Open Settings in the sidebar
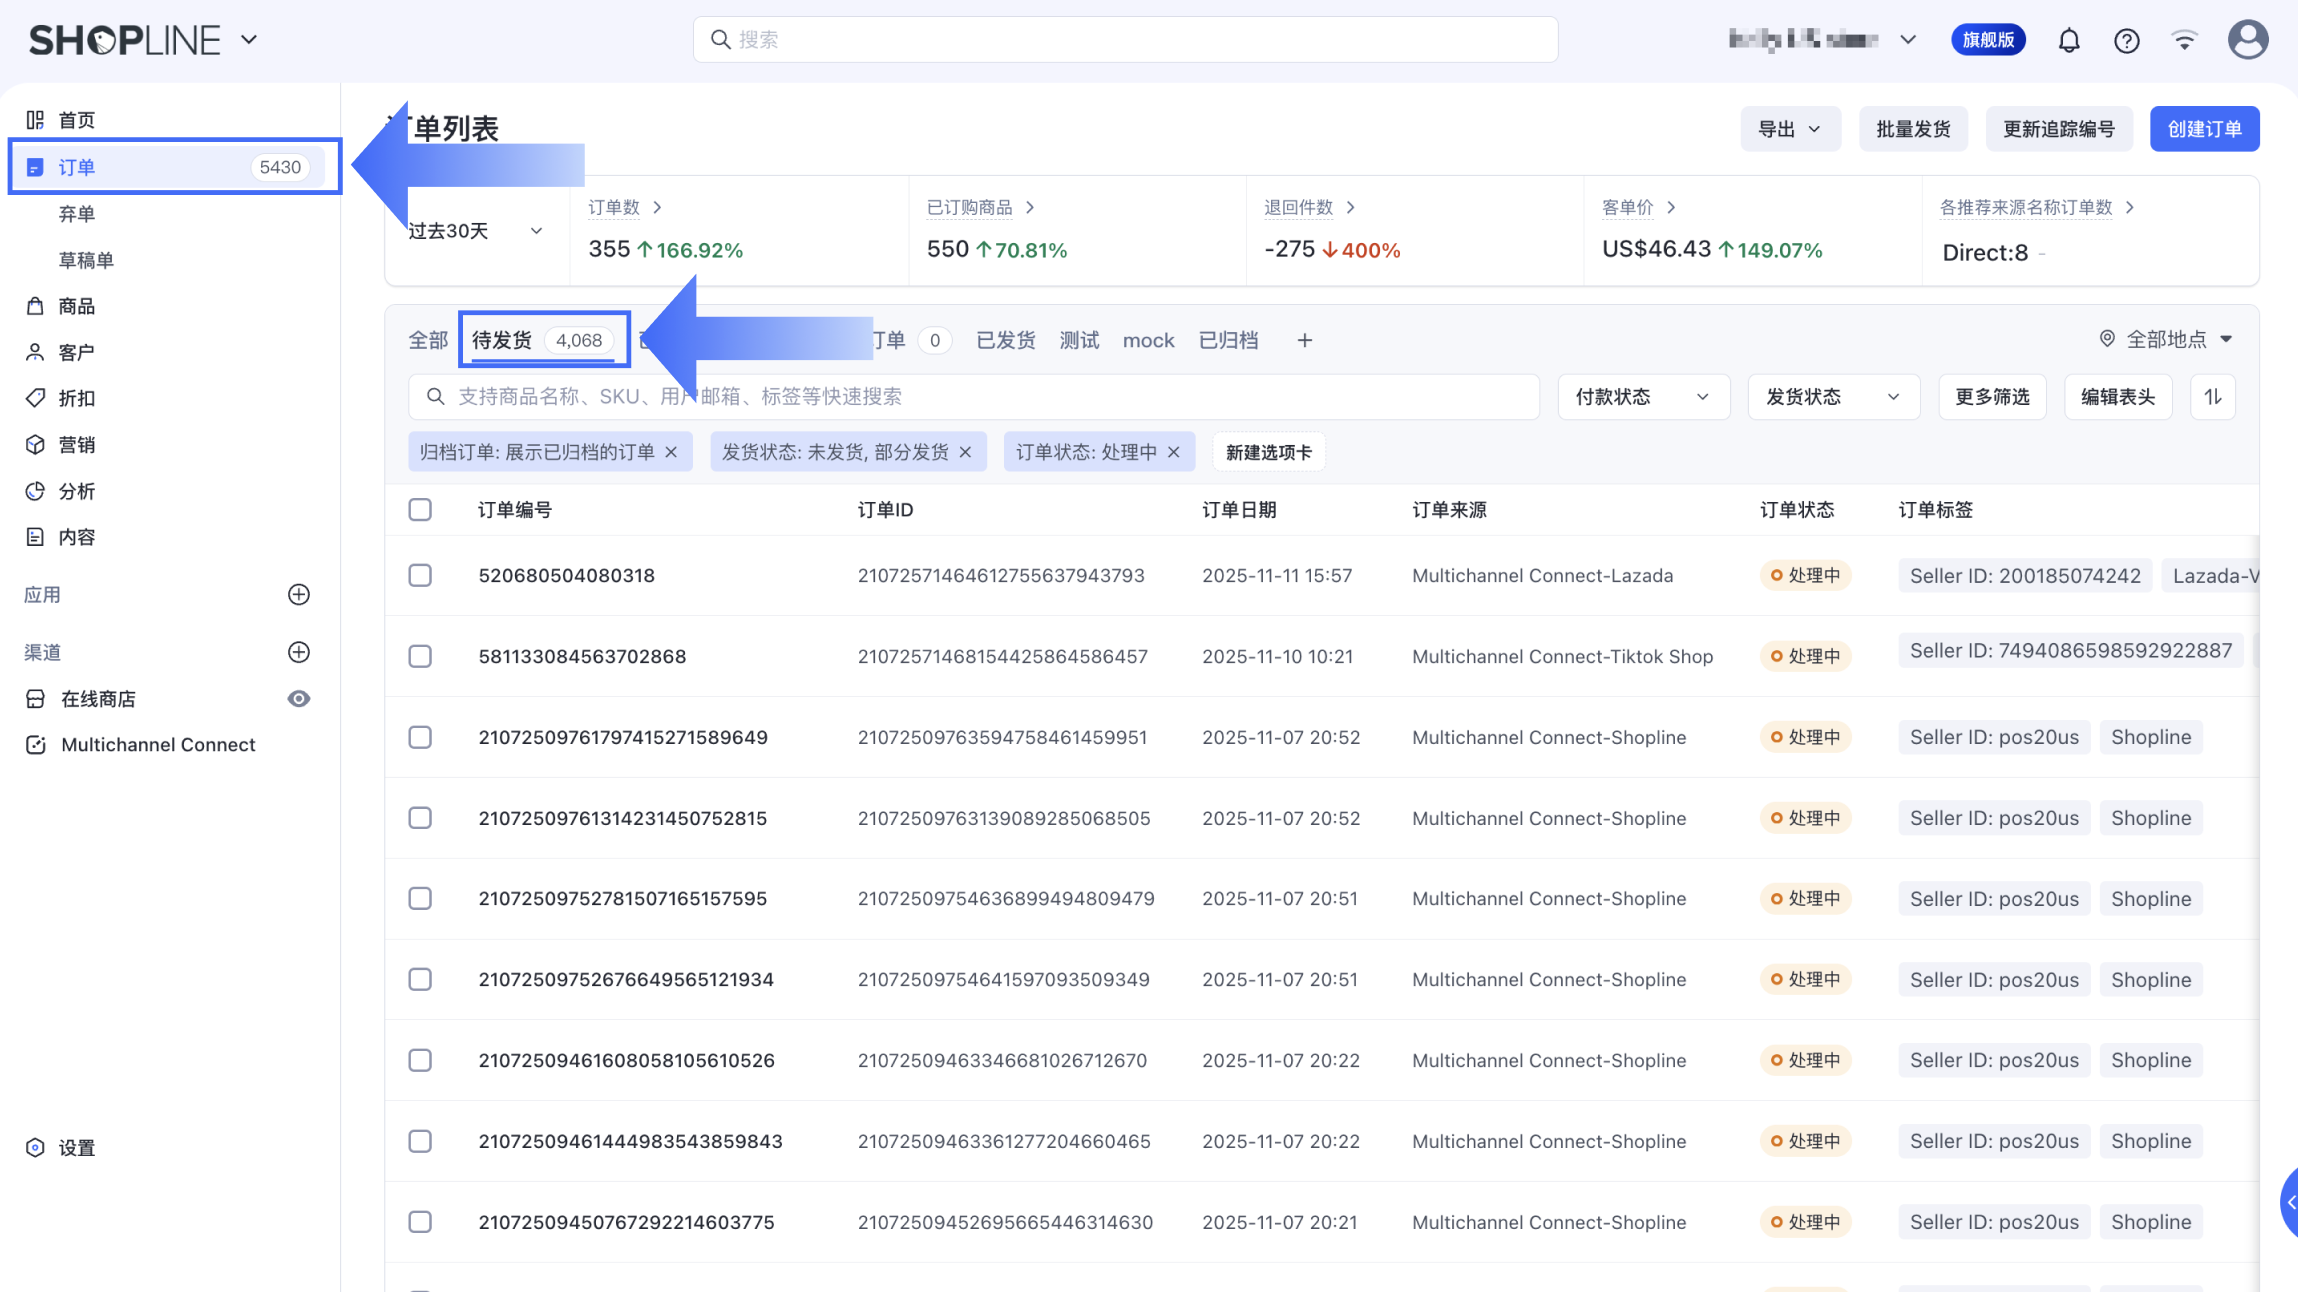Screen dimensions: 2298x1292 [76, 1148]
